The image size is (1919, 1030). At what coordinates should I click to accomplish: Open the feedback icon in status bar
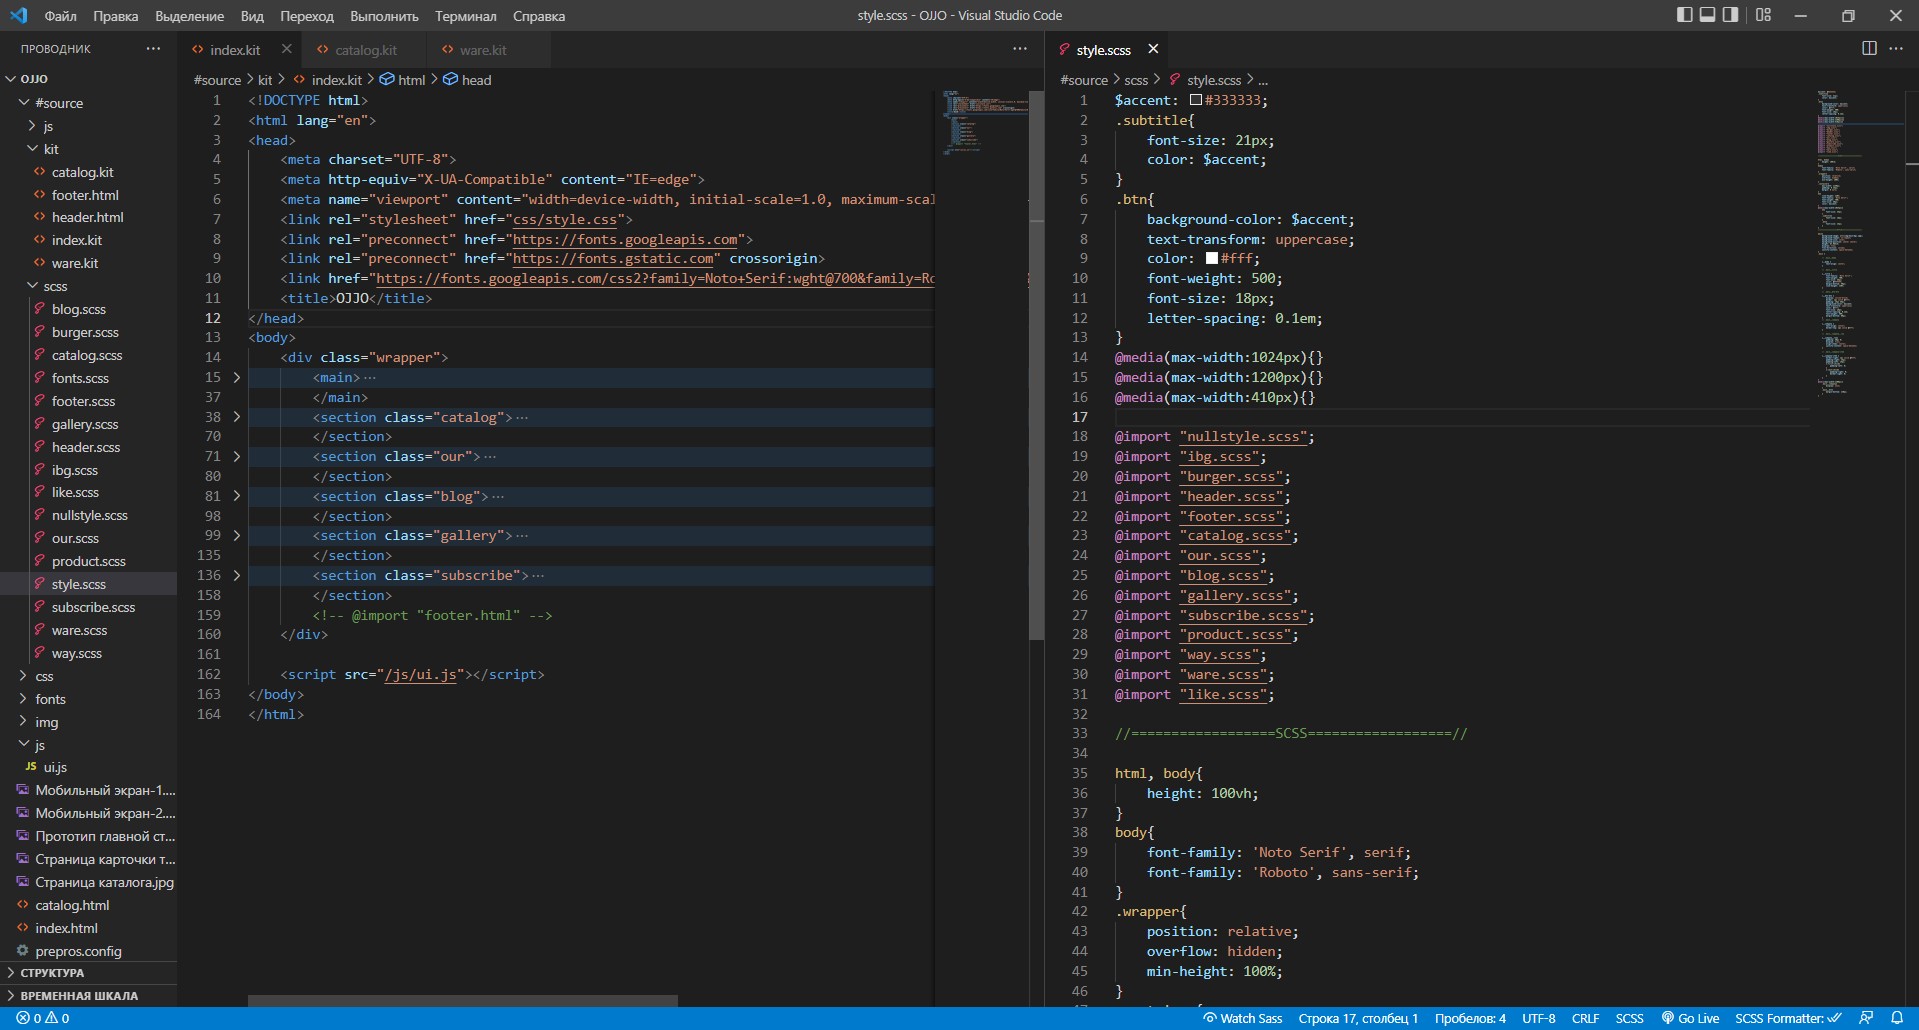(x=1866, y=1018)
